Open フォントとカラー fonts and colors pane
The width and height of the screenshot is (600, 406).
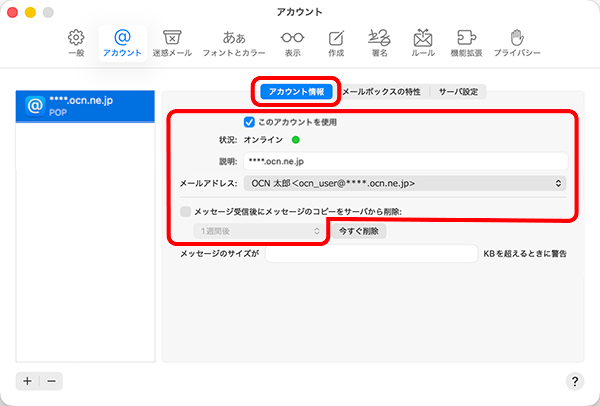pos(234,42)
